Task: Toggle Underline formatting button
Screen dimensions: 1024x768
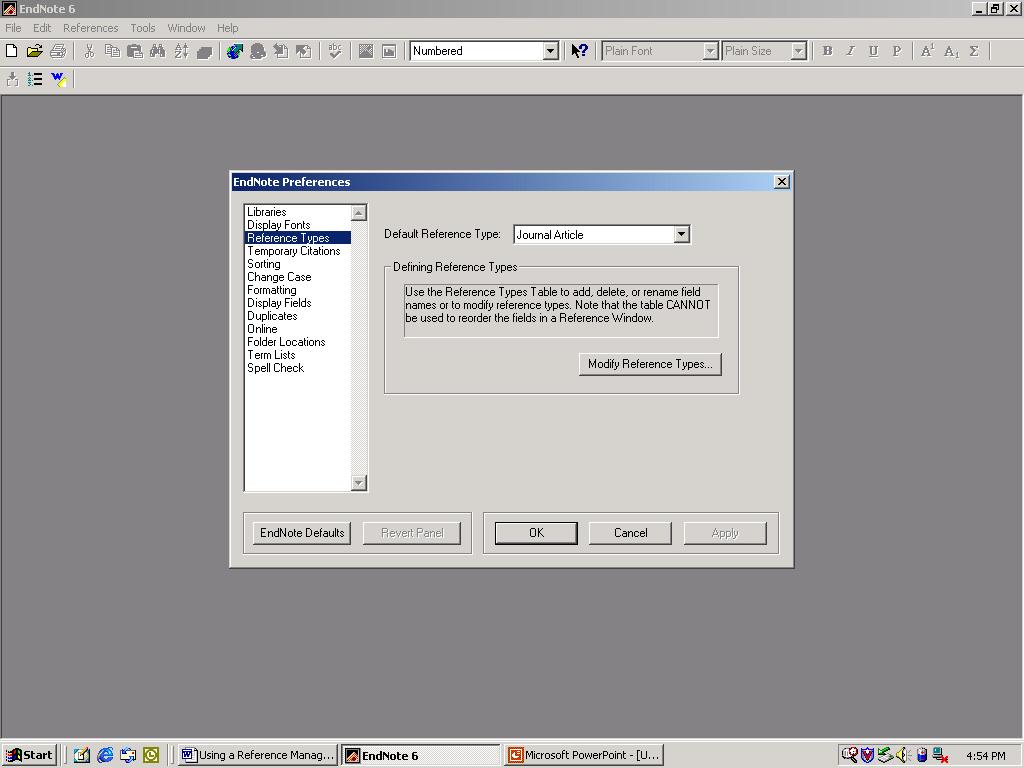Action: coord(873,51)
